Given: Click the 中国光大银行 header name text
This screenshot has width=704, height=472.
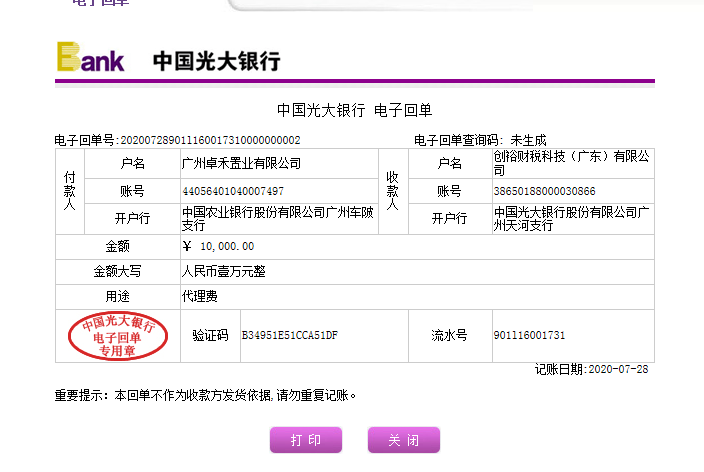Looking at the screenshot, I should point(217,61).
